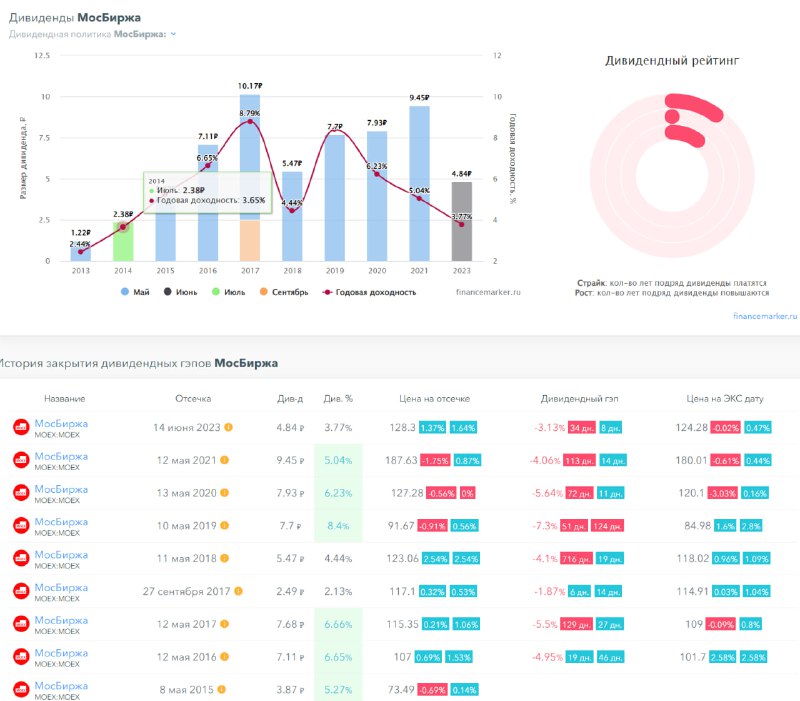Sort by the Цена на отсечке header
This screenshot has height=701, width=800.
(434, 398)
